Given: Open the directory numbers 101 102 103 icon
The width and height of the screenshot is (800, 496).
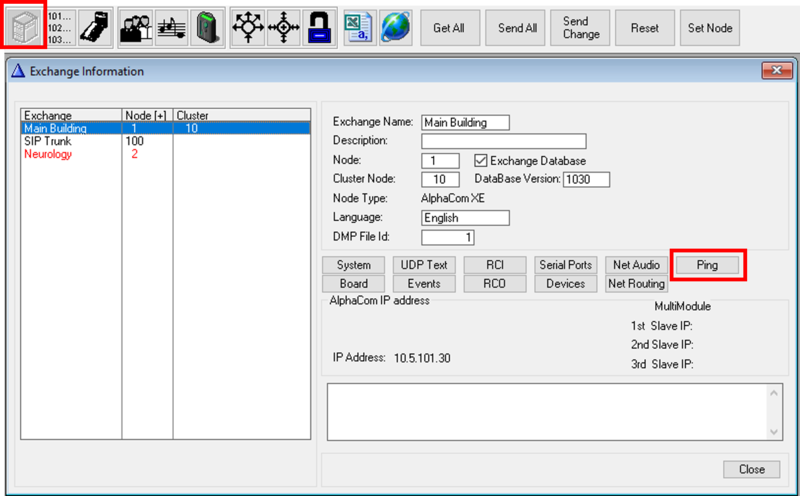Looking at the screenshot, I should point(60,28).
